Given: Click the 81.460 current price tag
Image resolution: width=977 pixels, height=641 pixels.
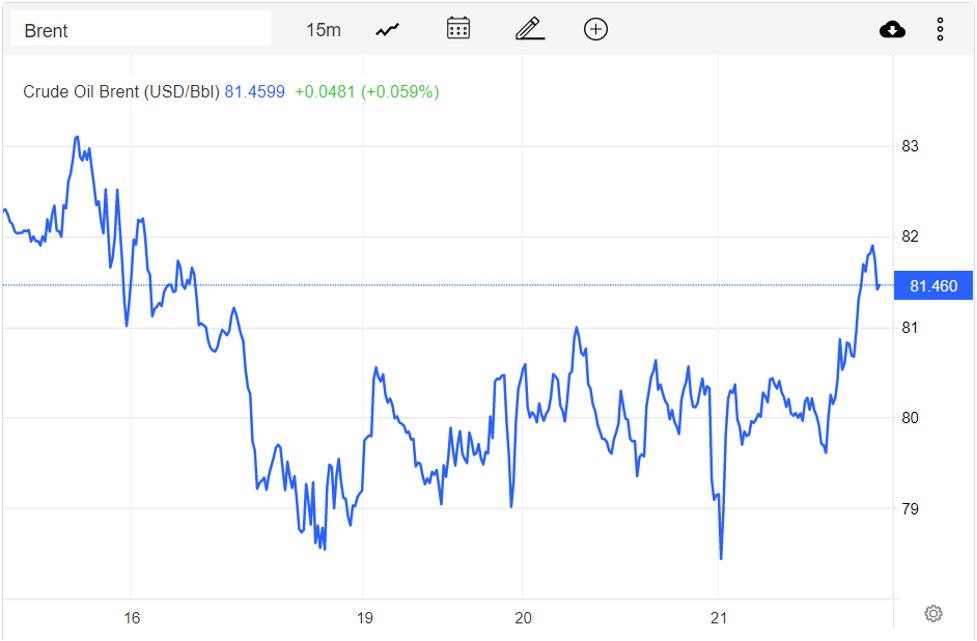Looking at the screenshot, I should click(x=933, y=287).
